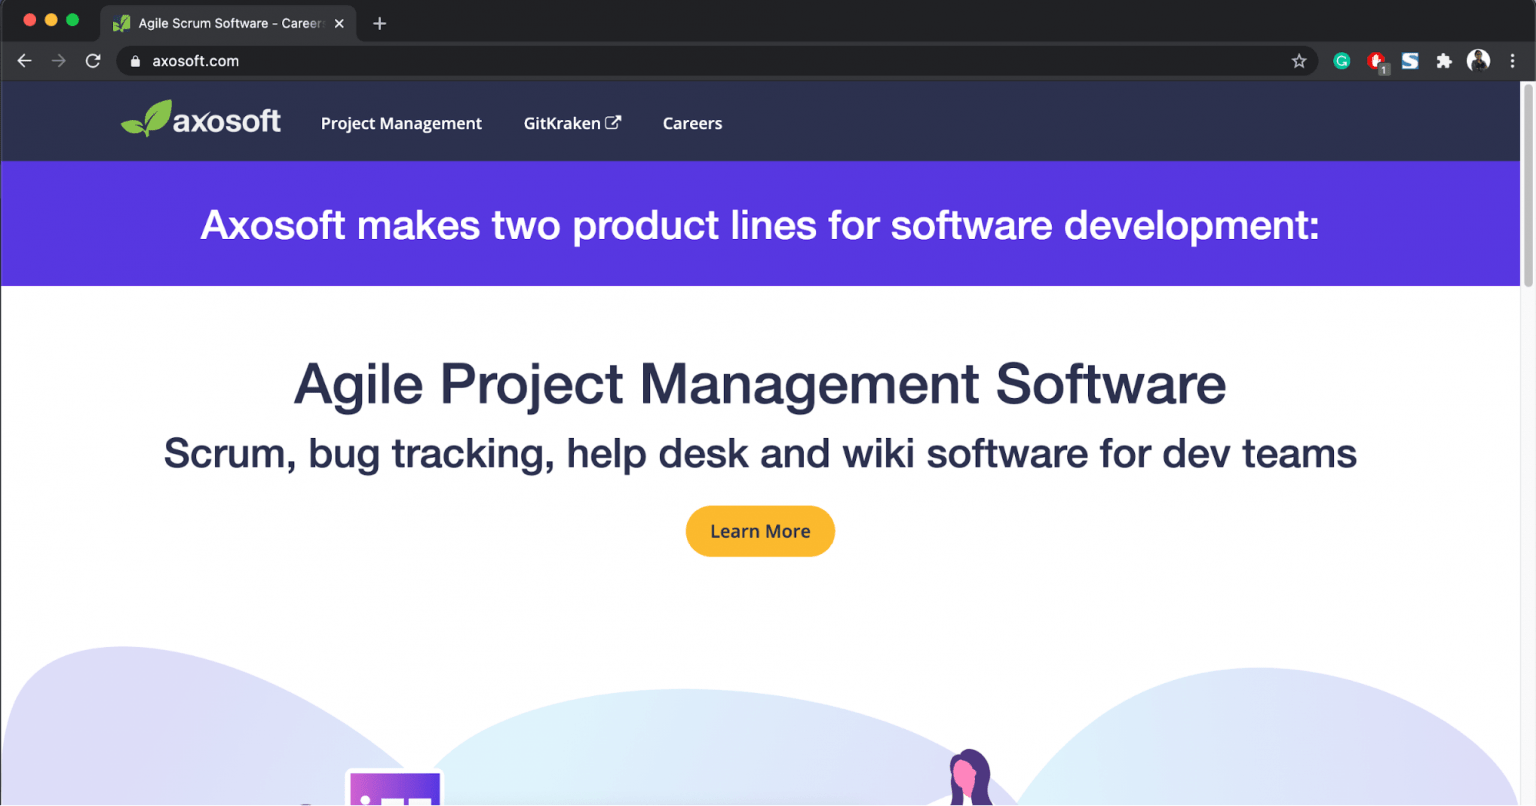Click the blue S extension icon
Screen dimensions: 1536x806
[1410, 61]
